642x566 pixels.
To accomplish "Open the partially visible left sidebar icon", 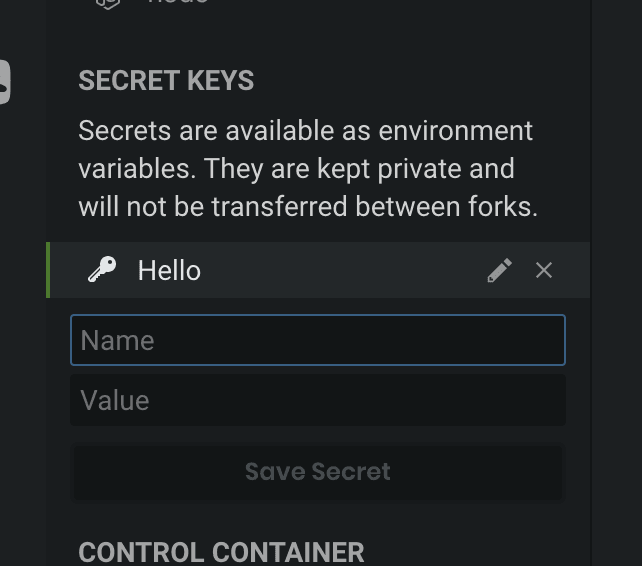I will (x=3, y=81).
